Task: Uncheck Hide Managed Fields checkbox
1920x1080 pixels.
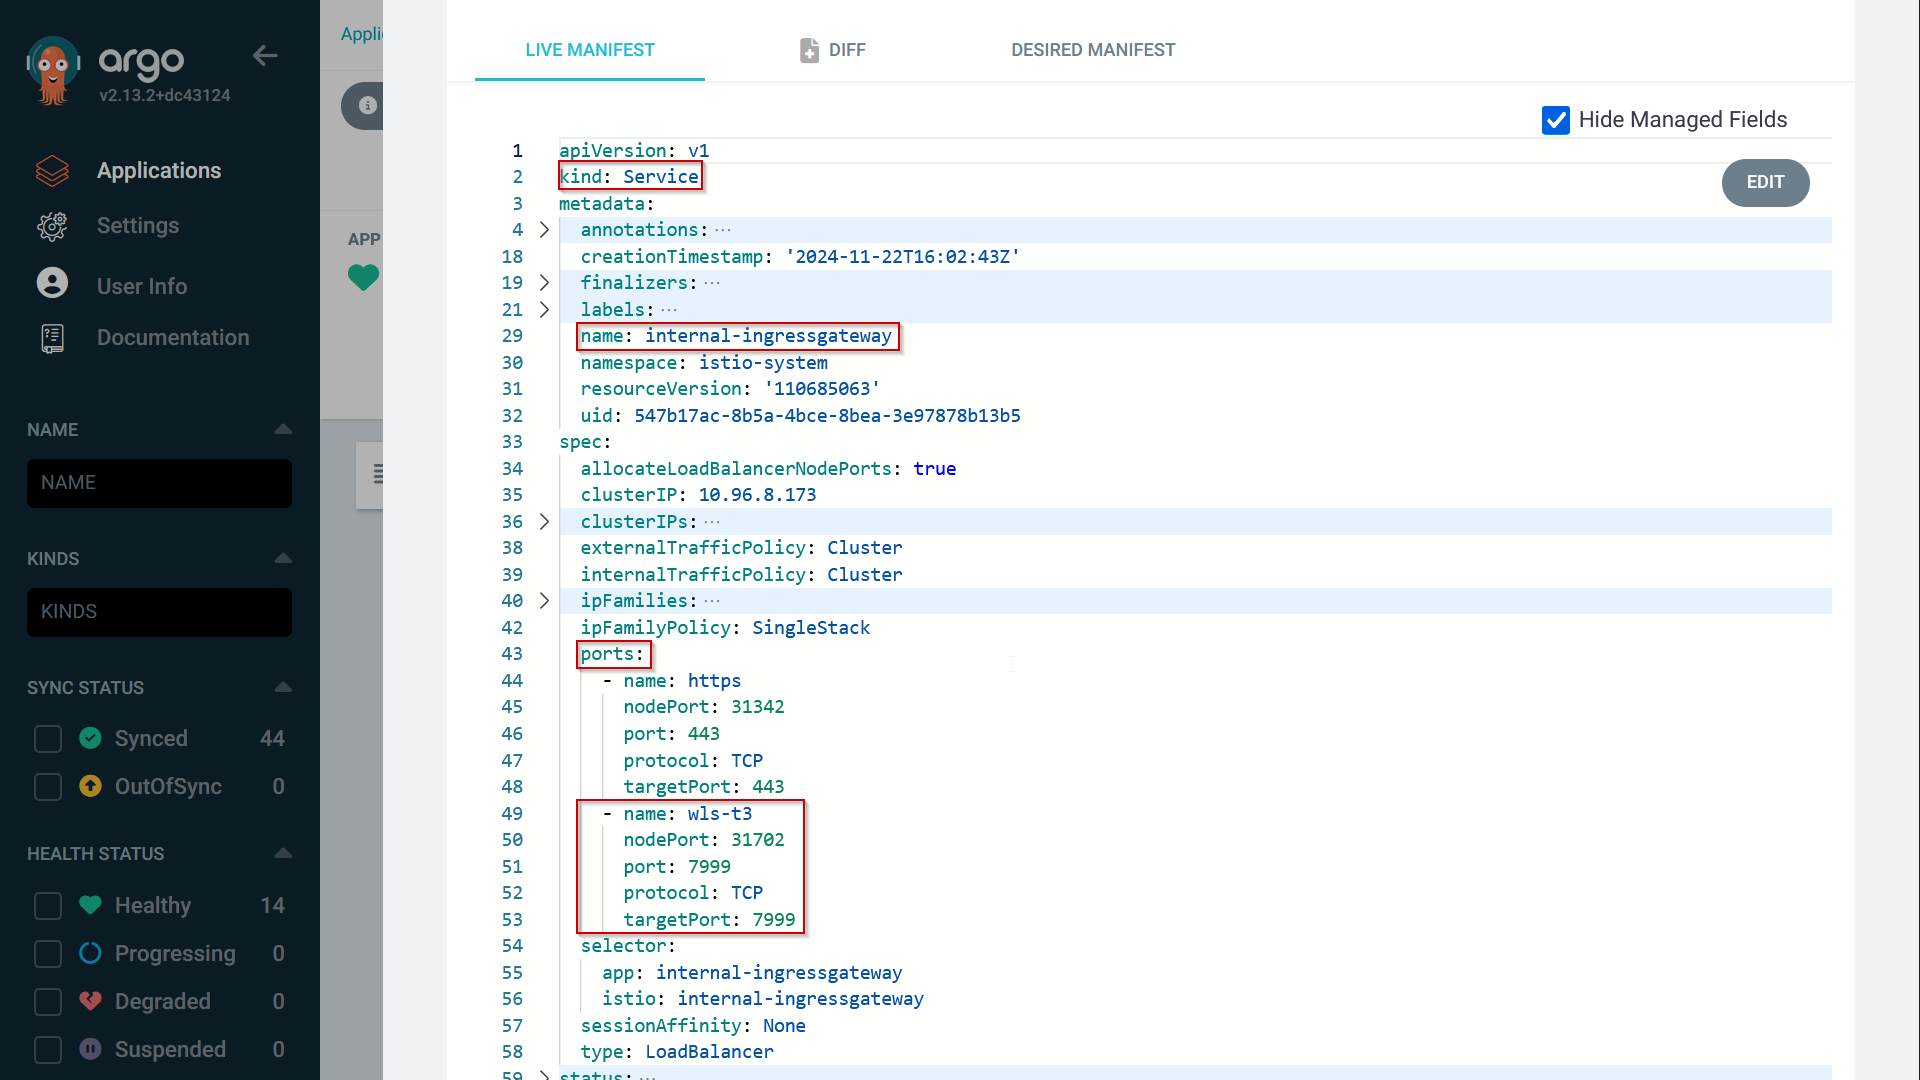Action: [x=1555, y=120]
